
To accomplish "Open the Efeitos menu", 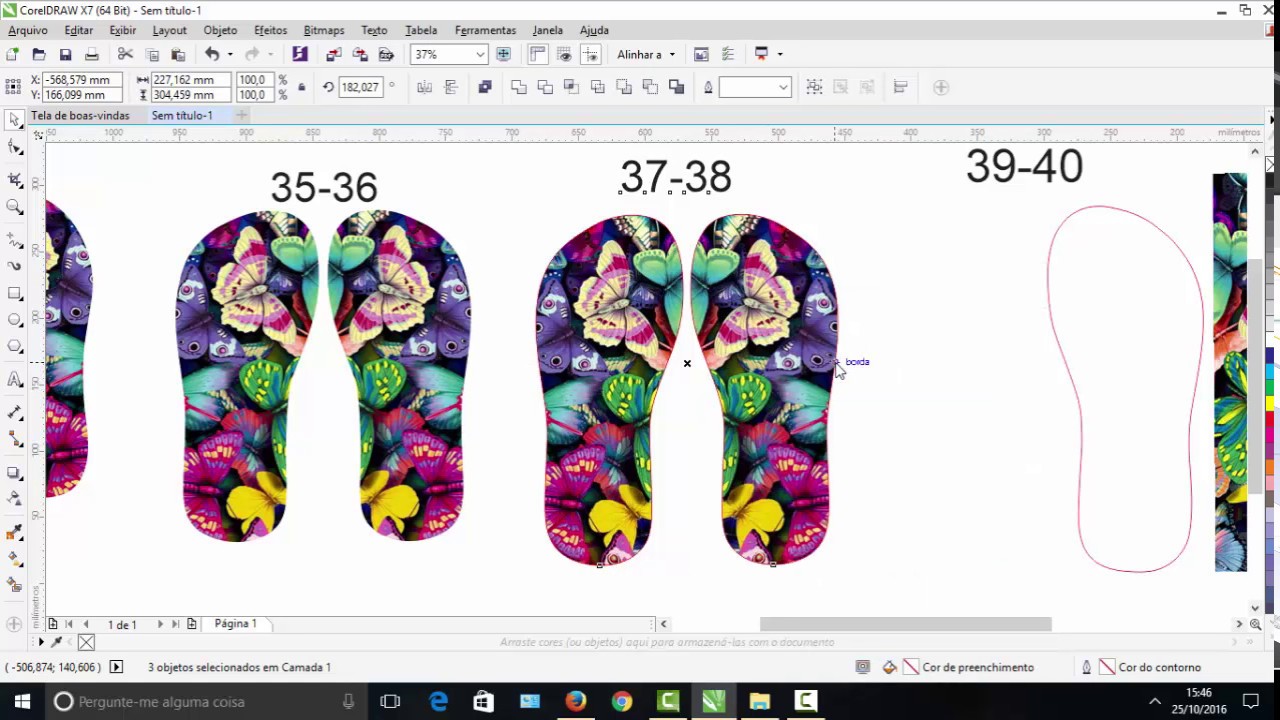I will pyautogui.click(x=270, y=30).
